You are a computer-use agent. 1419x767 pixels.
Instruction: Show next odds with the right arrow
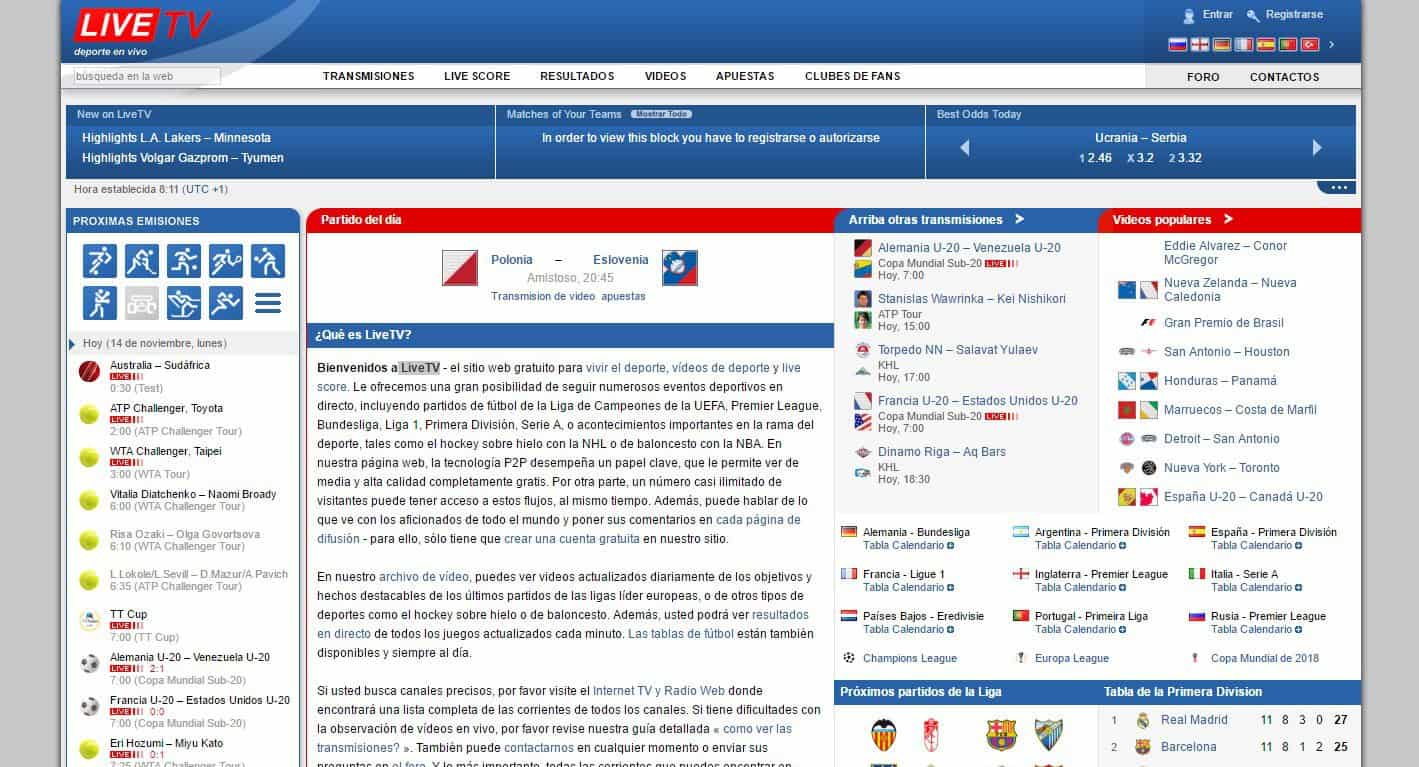(x=1317, y=147)
